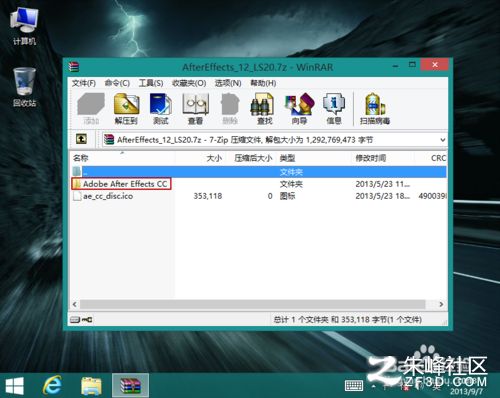The width and height of the screenshot is (500, 398).
Task: Expand the archive path dropdown arrow
Action: click(x=442, y=140)
